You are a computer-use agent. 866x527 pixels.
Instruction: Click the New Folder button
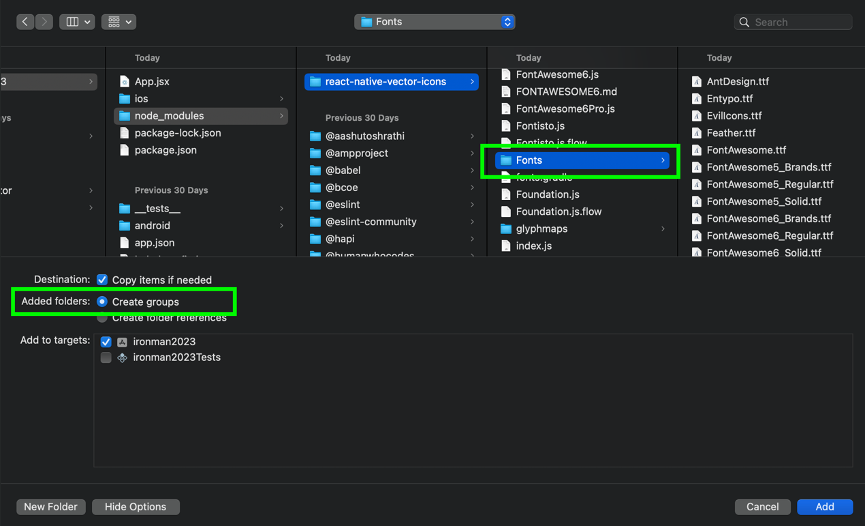point(51,507)
